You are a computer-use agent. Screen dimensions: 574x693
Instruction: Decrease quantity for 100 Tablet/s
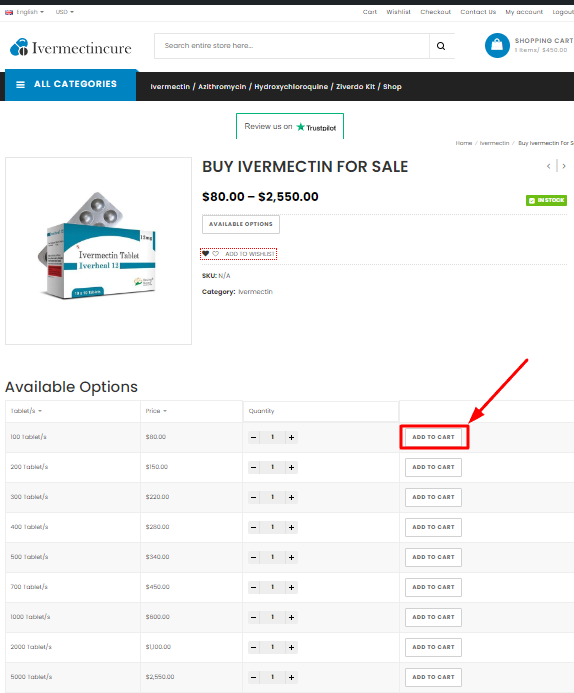(x=254, y=438)
